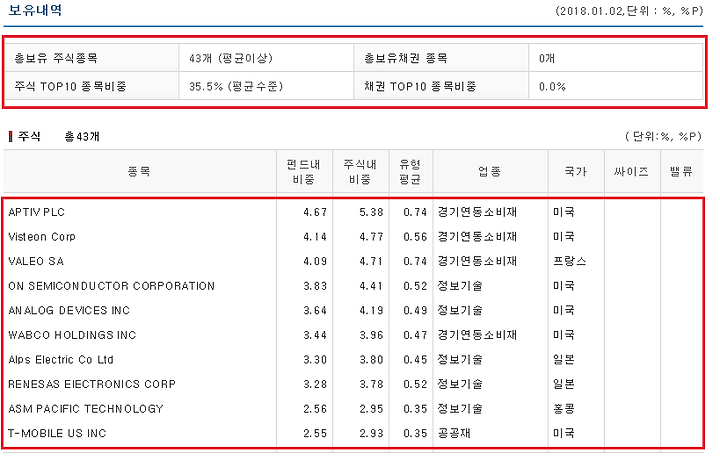
Task: Select the 0.0% bond weight value
Action: (552, 86)
